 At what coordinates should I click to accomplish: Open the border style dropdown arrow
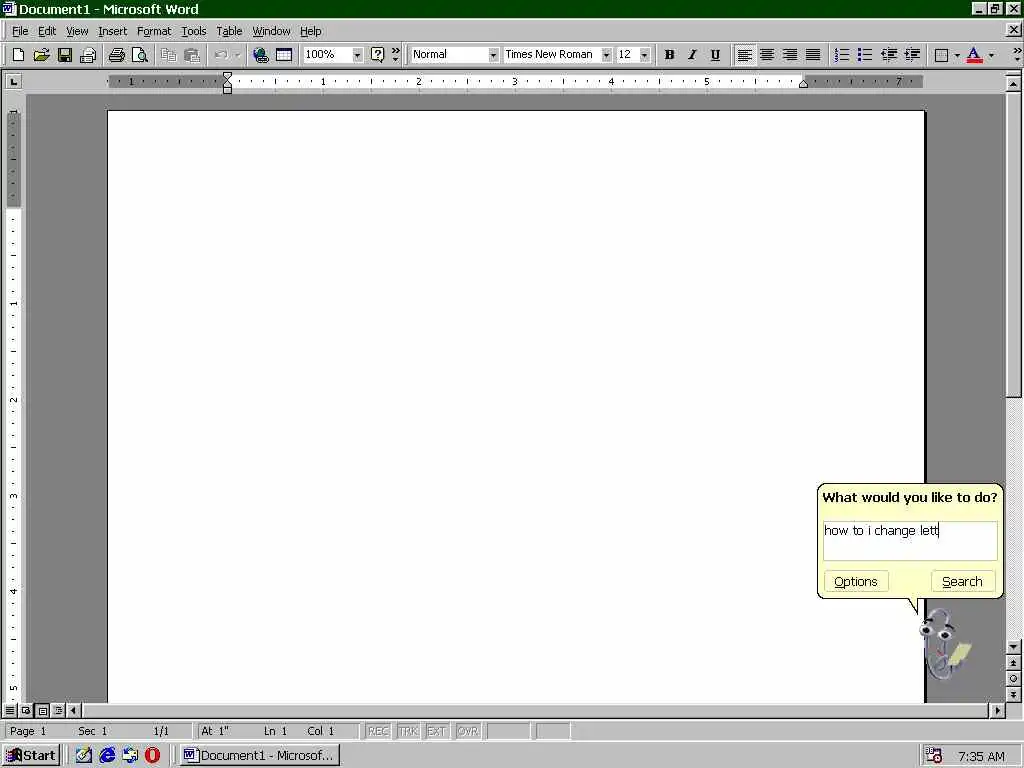coord(957,55)
